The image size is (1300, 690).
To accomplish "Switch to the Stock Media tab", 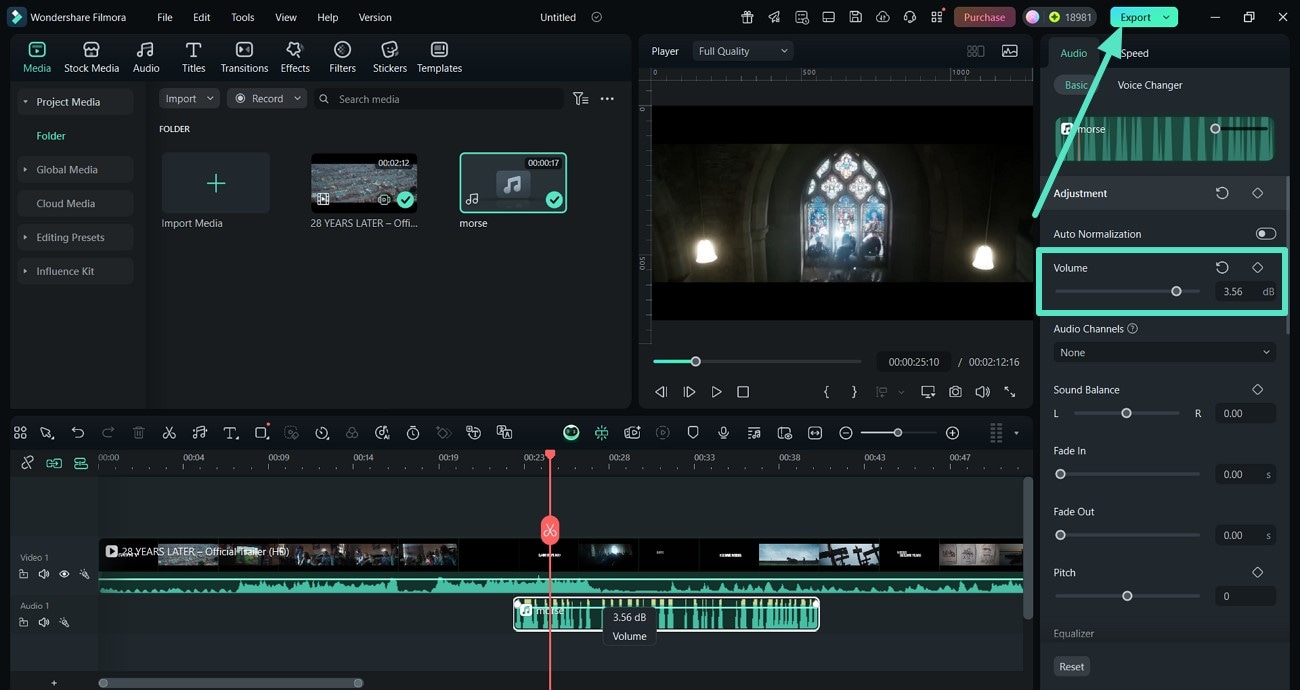I will coord(91,57).
